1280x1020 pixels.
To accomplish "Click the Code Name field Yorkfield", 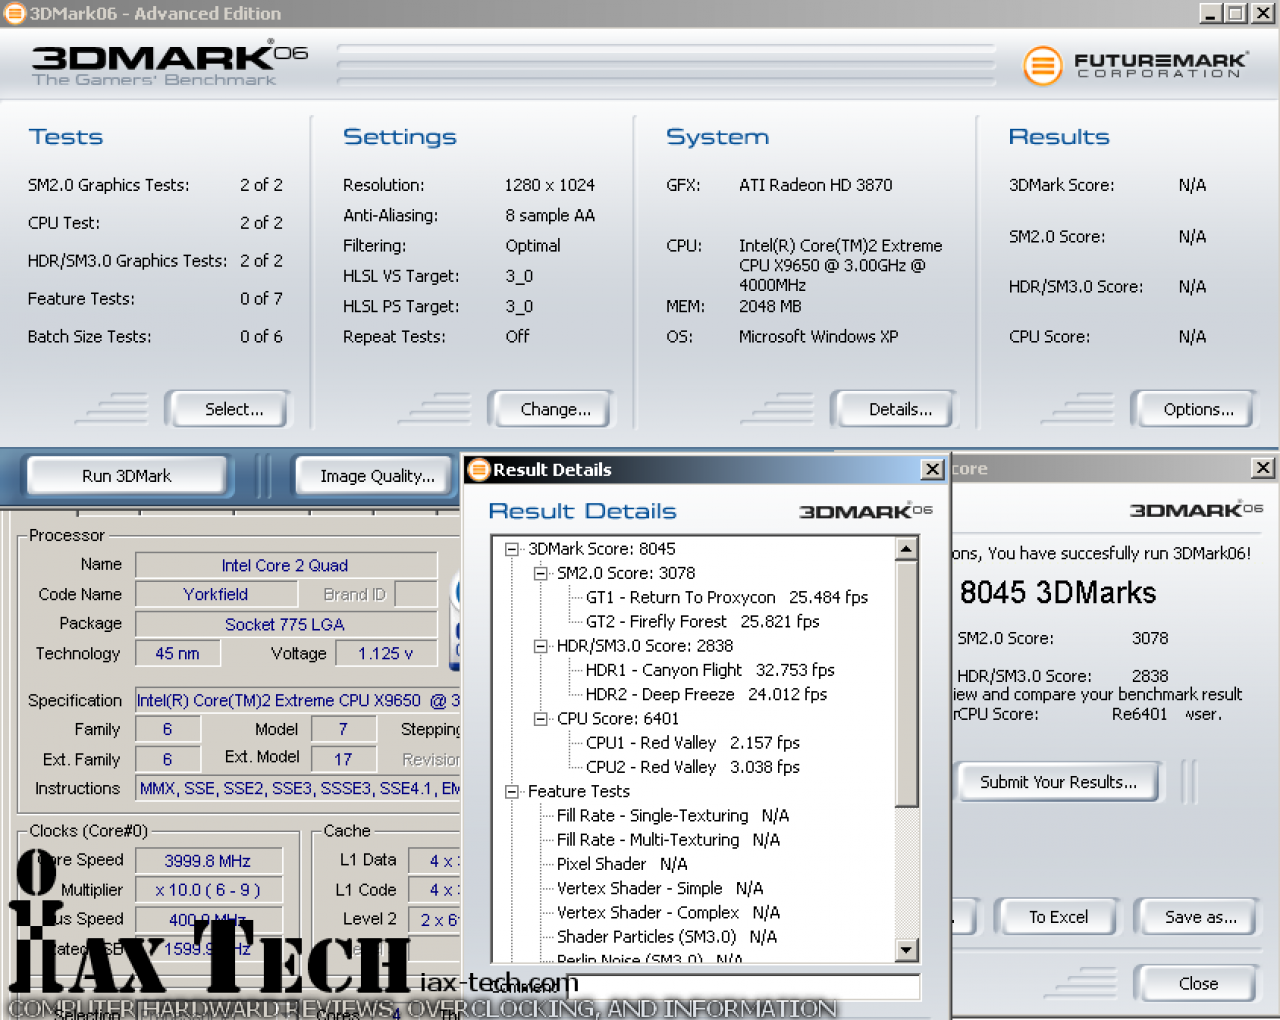I will pos(215,594).
